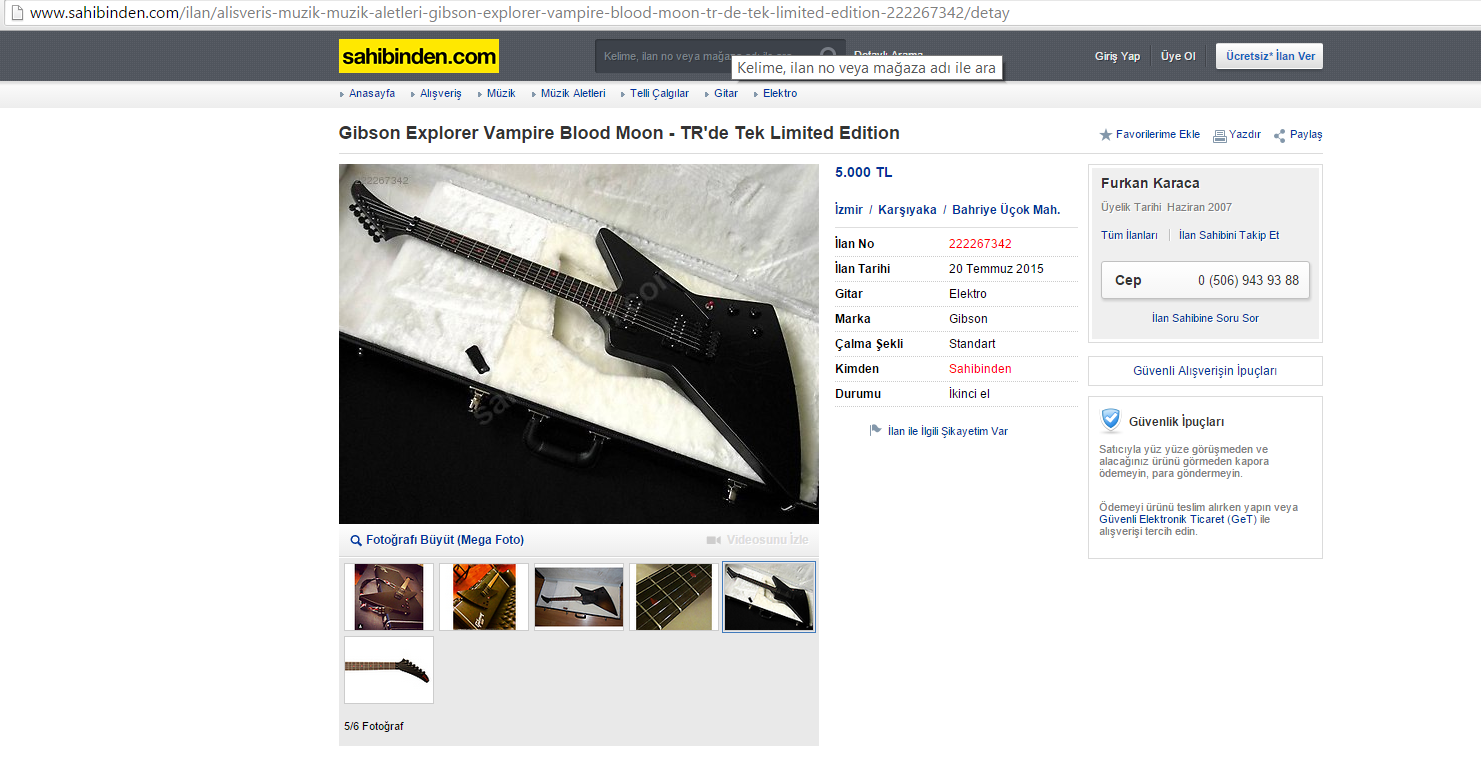Click the star icon for Favorilerime Ekle
The width and height of the screenshot is (1481, 768).
pos(1106,135)
